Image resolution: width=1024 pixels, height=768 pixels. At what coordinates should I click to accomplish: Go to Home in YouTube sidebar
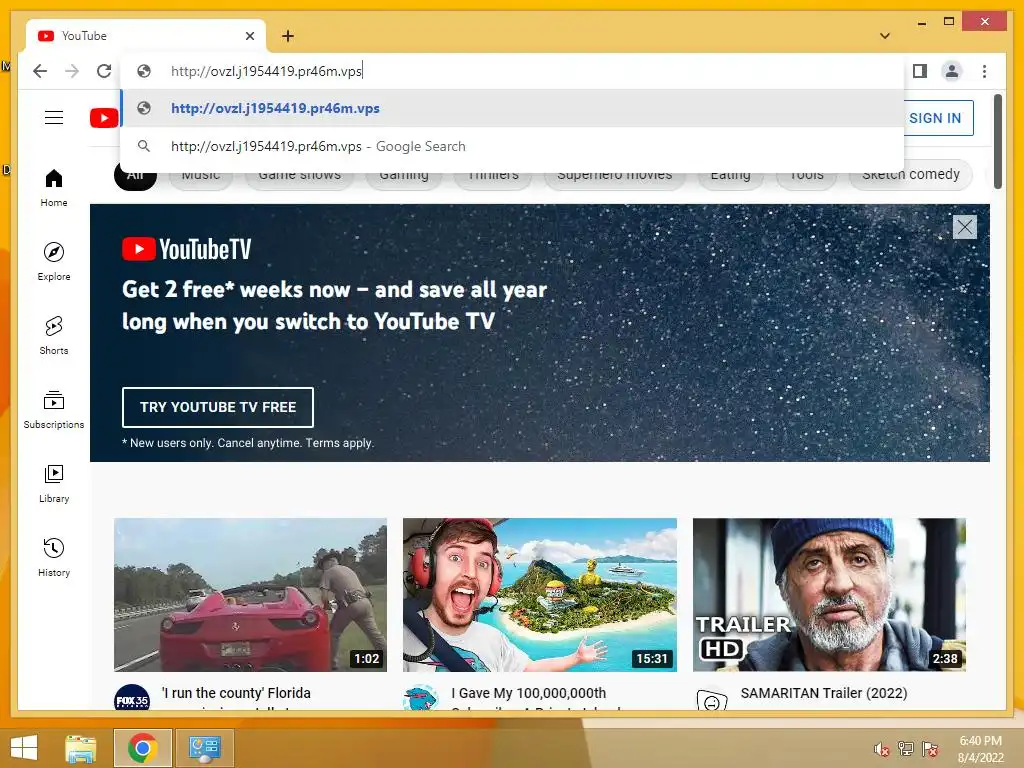click(54, 188)
